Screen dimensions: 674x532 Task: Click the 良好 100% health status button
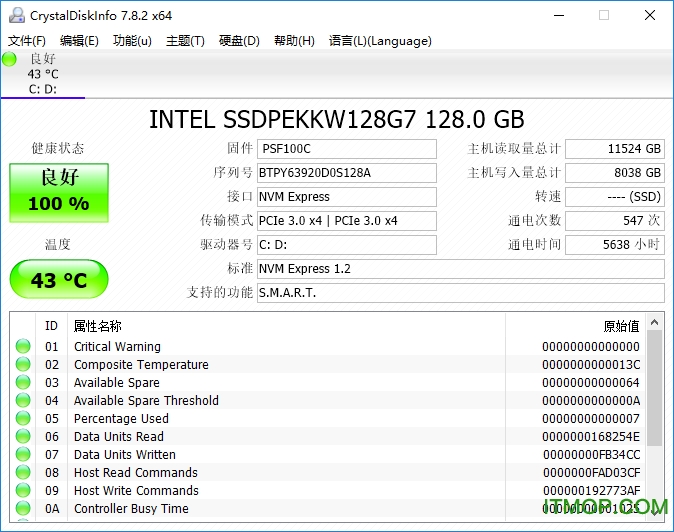58,192
